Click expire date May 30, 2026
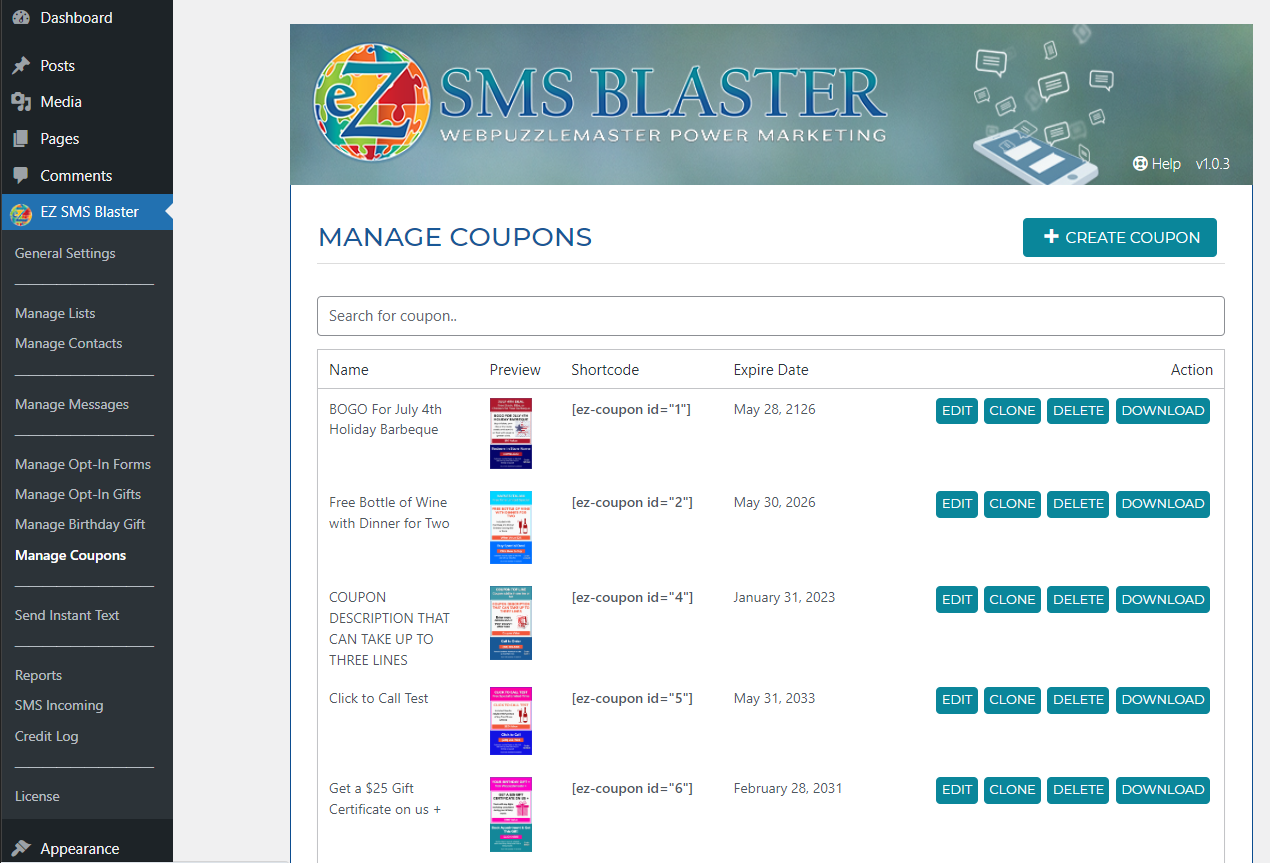 pyautogui.click(x=774, y=503)
